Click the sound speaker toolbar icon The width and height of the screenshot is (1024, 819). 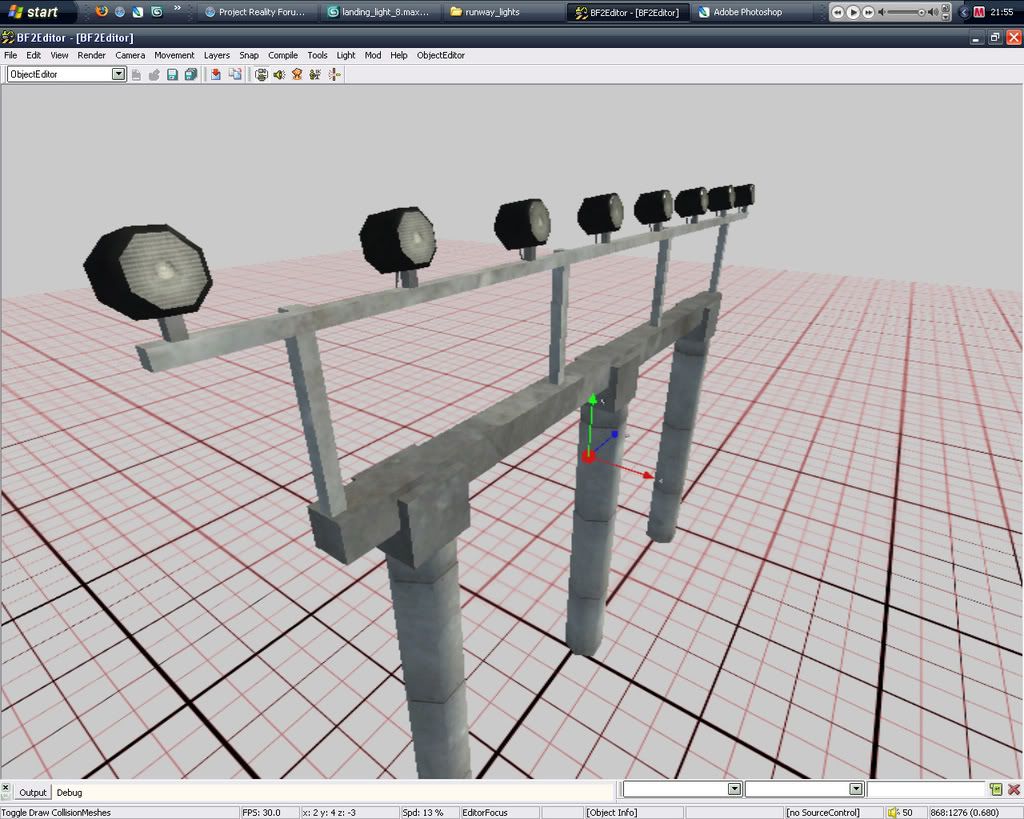pyautogui.click(x=279, y=75)
